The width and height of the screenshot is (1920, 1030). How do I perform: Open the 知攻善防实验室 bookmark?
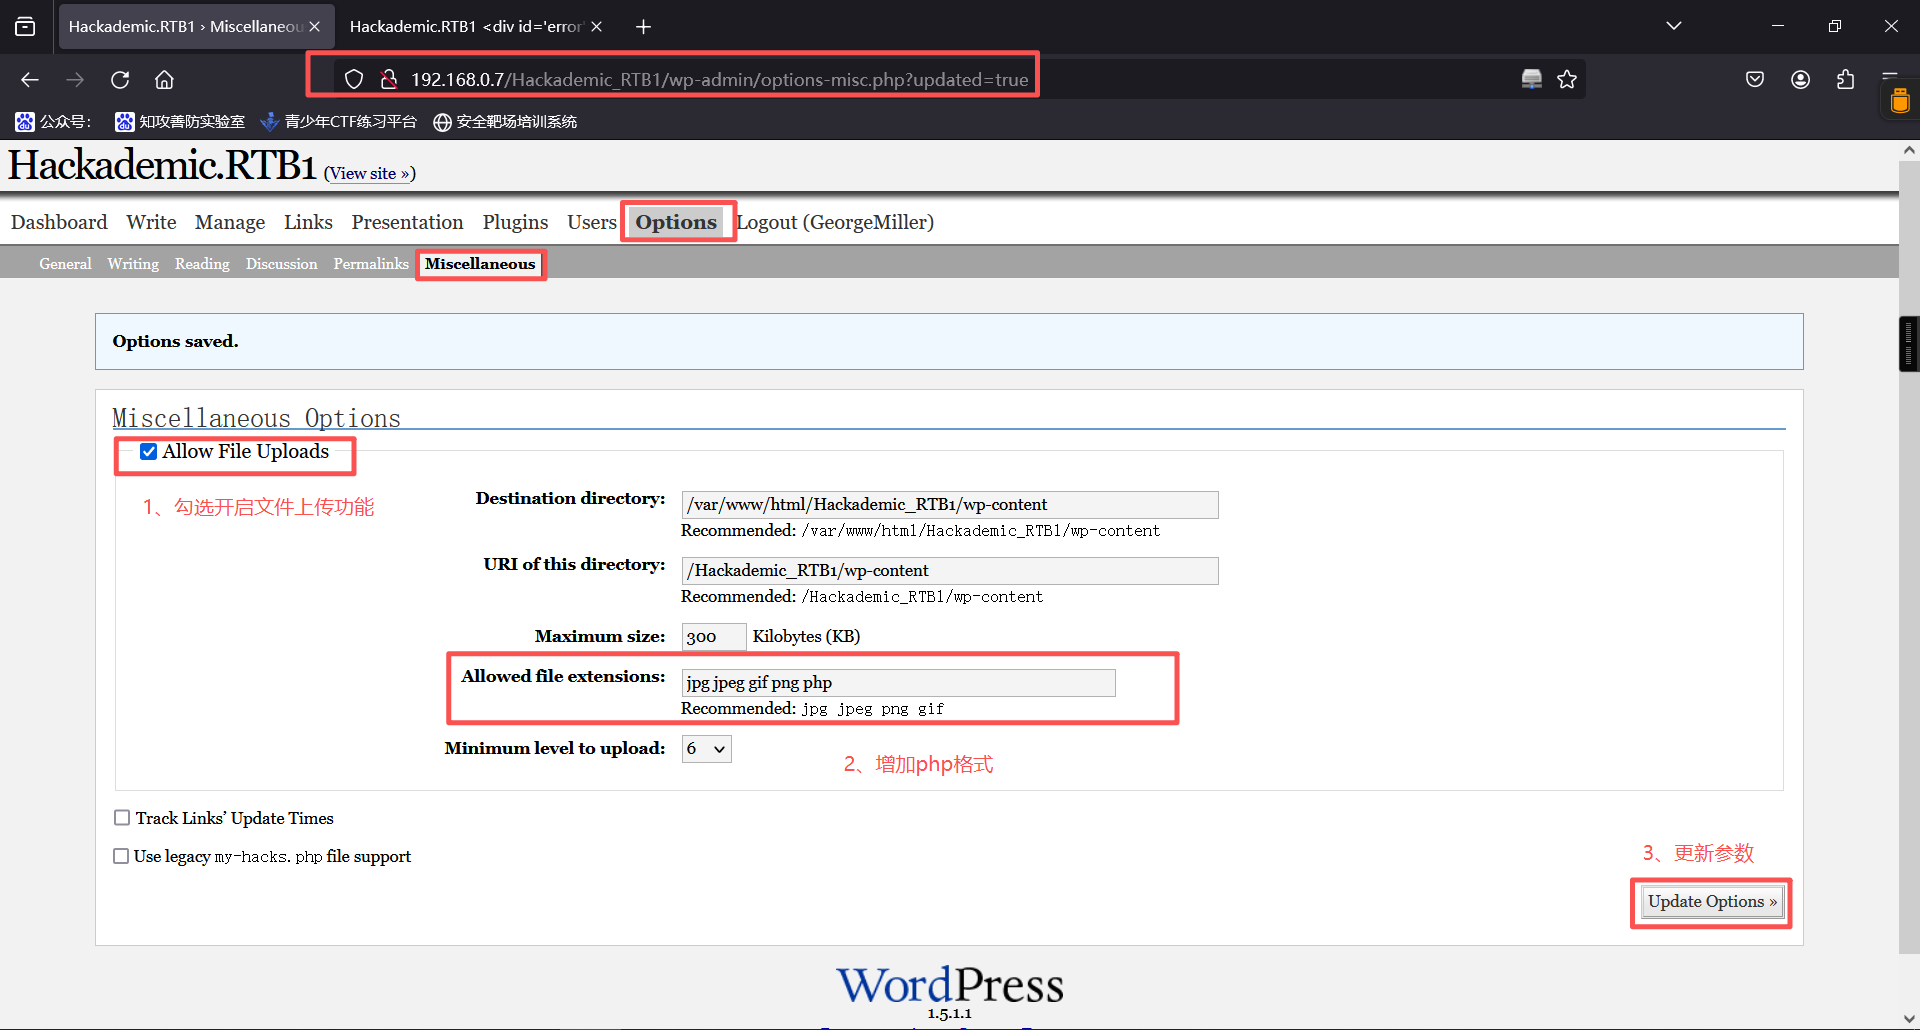[x=180, y=122]
